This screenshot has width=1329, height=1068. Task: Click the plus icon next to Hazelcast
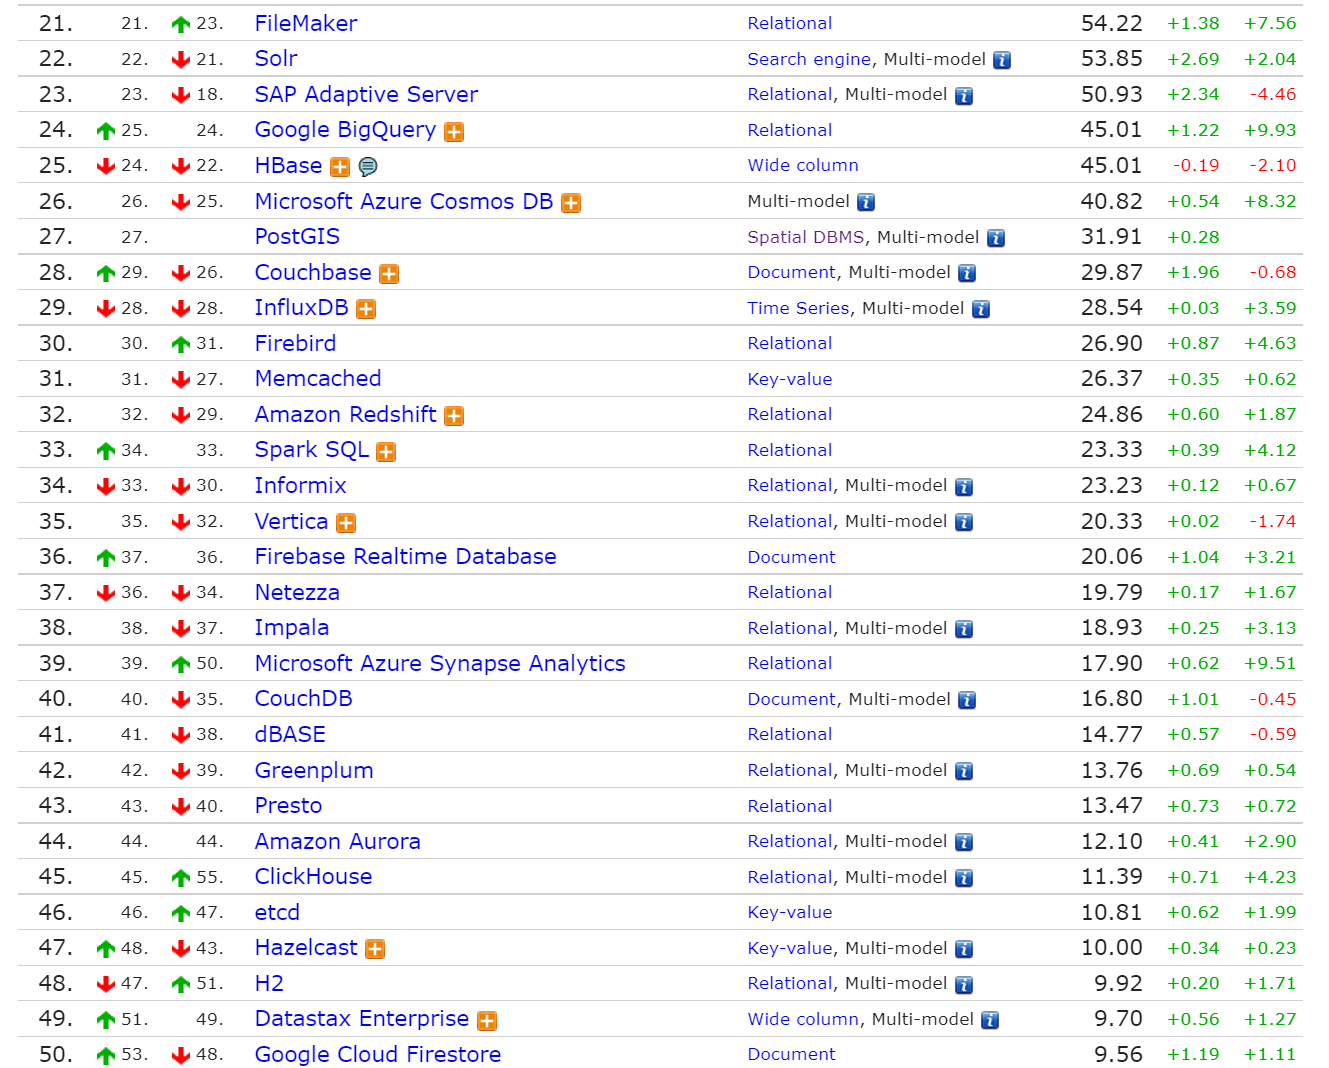[x=375, y=949]
